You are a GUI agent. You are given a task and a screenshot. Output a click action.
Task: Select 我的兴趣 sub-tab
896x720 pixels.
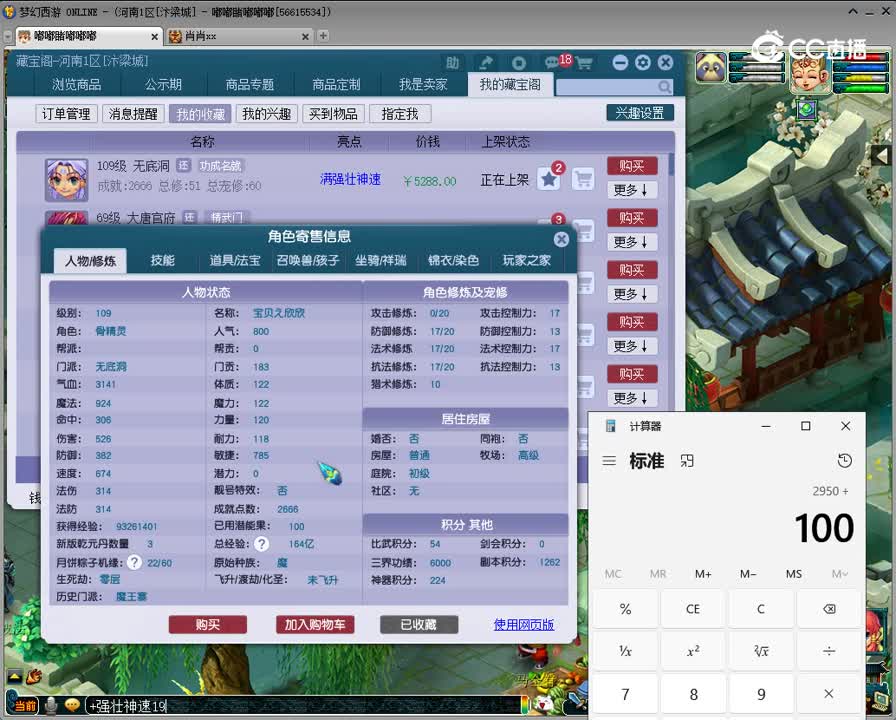[x=267, y=114]
